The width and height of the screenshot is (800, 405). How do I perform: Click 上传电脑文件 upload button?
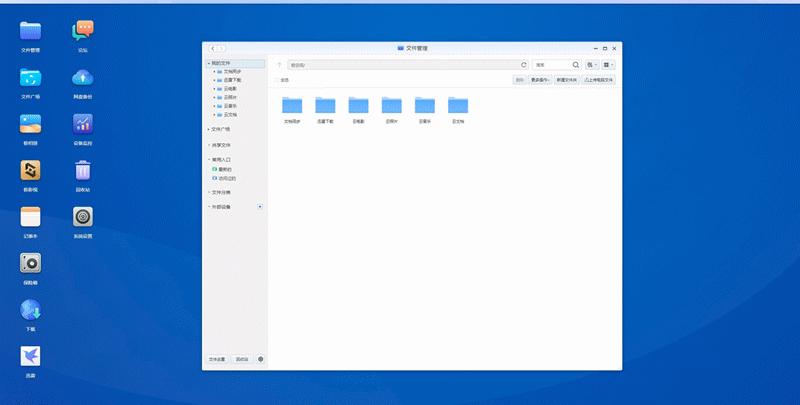point(598,80)
